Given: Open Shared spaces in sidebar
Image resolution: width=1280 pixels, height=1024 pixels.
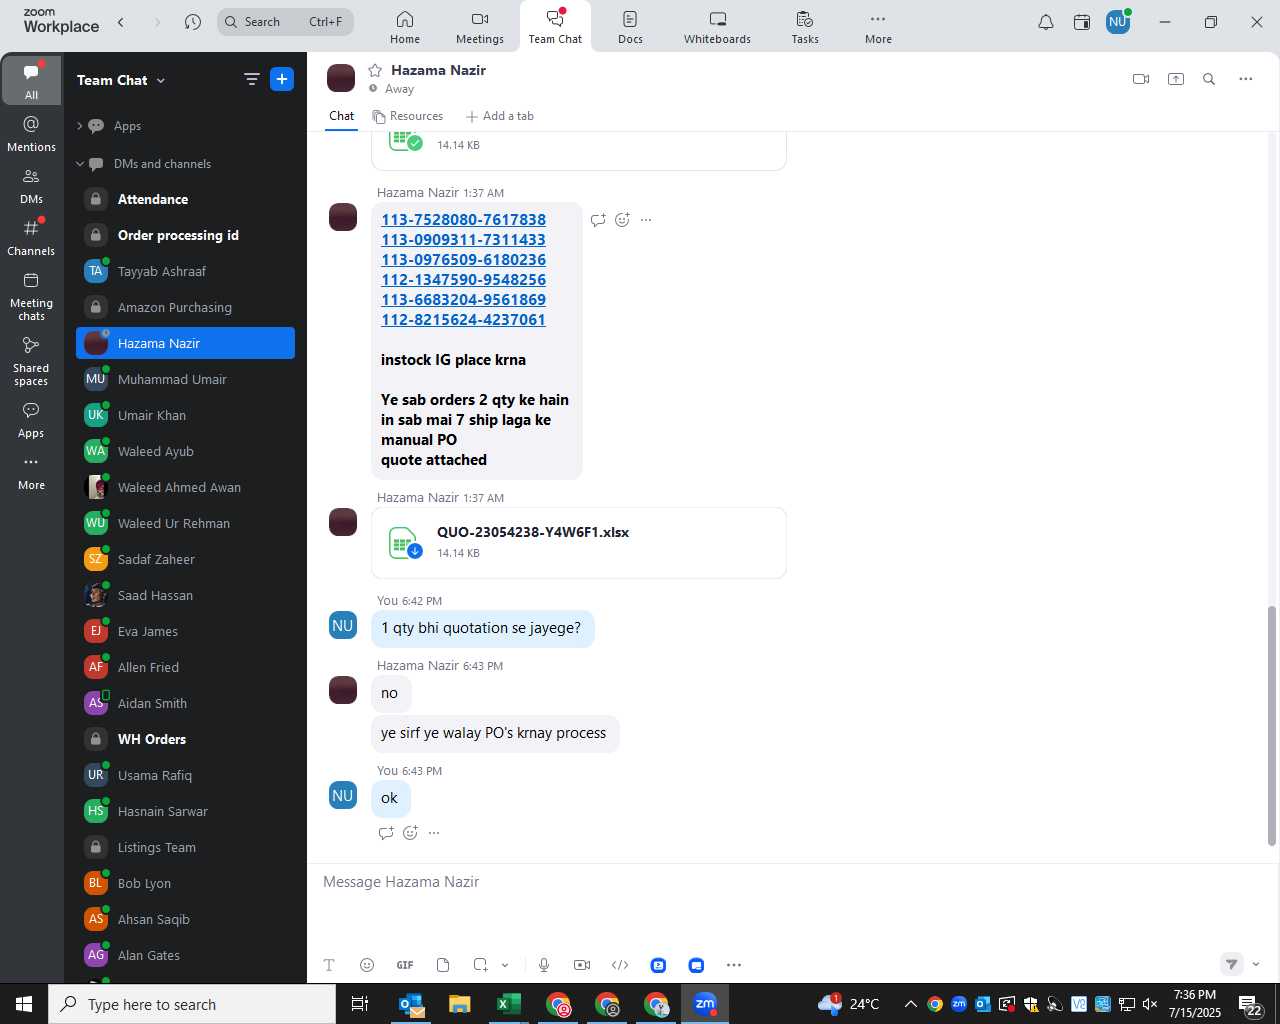Looking at the screenshot, I should (x=31, y=361).
